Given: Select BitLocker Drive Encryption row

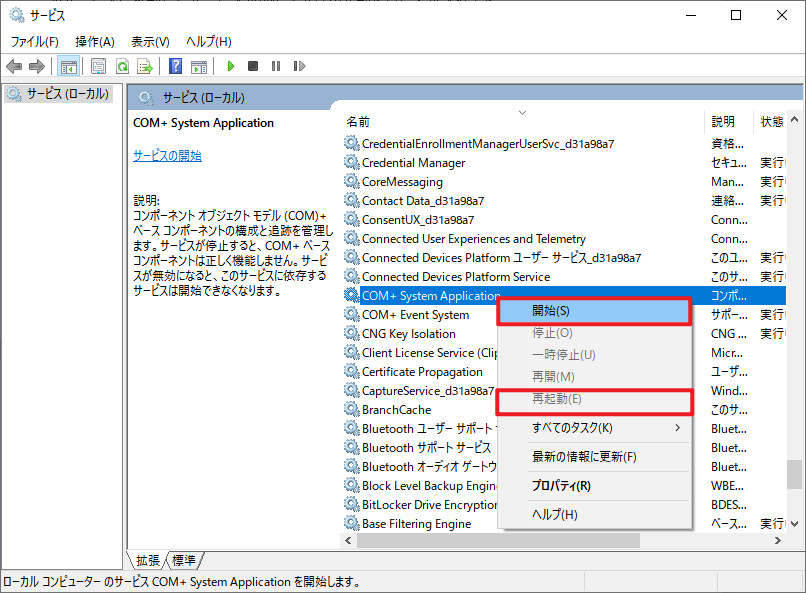Looking at the screenshot, I should (x=419, y=505).
